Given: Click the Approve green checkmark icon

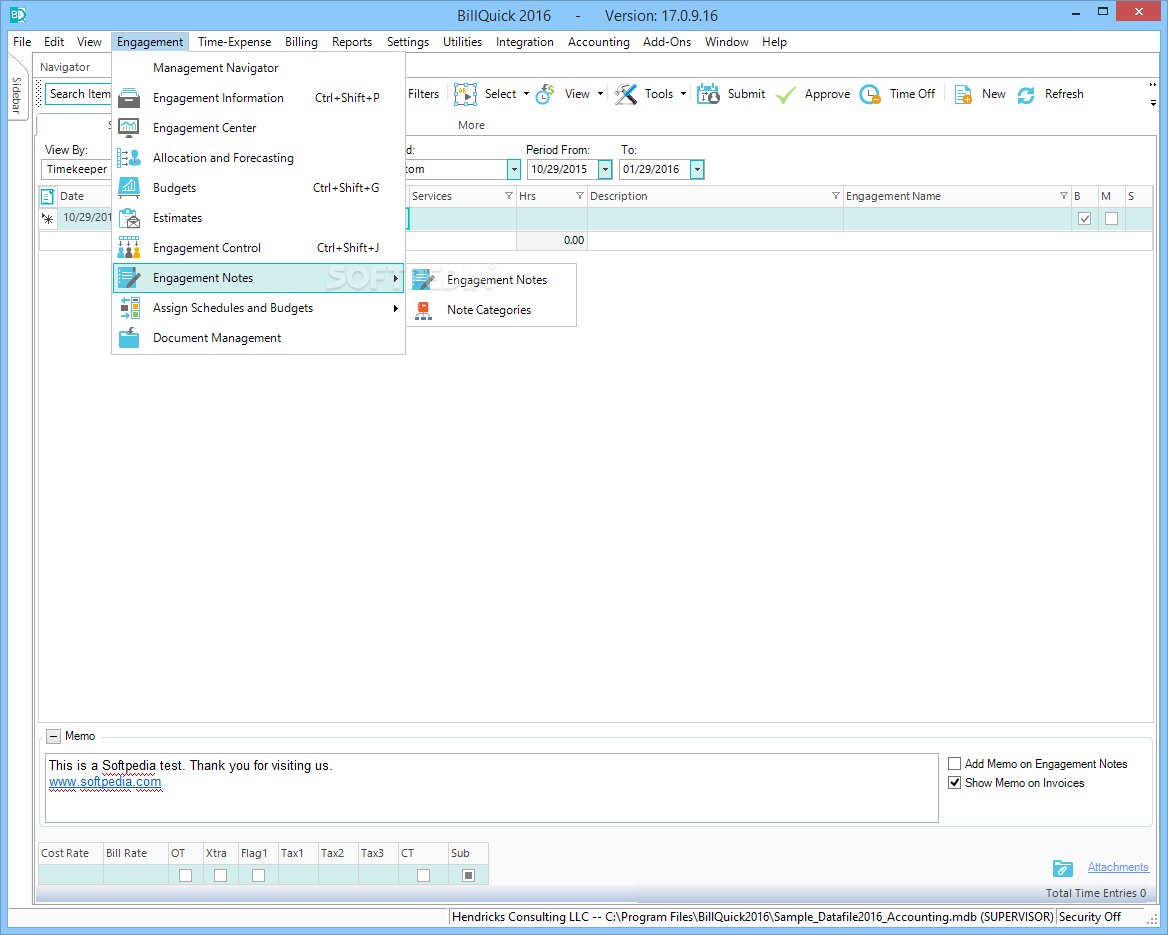Looking at the screenshot, I should click(786, 95).
